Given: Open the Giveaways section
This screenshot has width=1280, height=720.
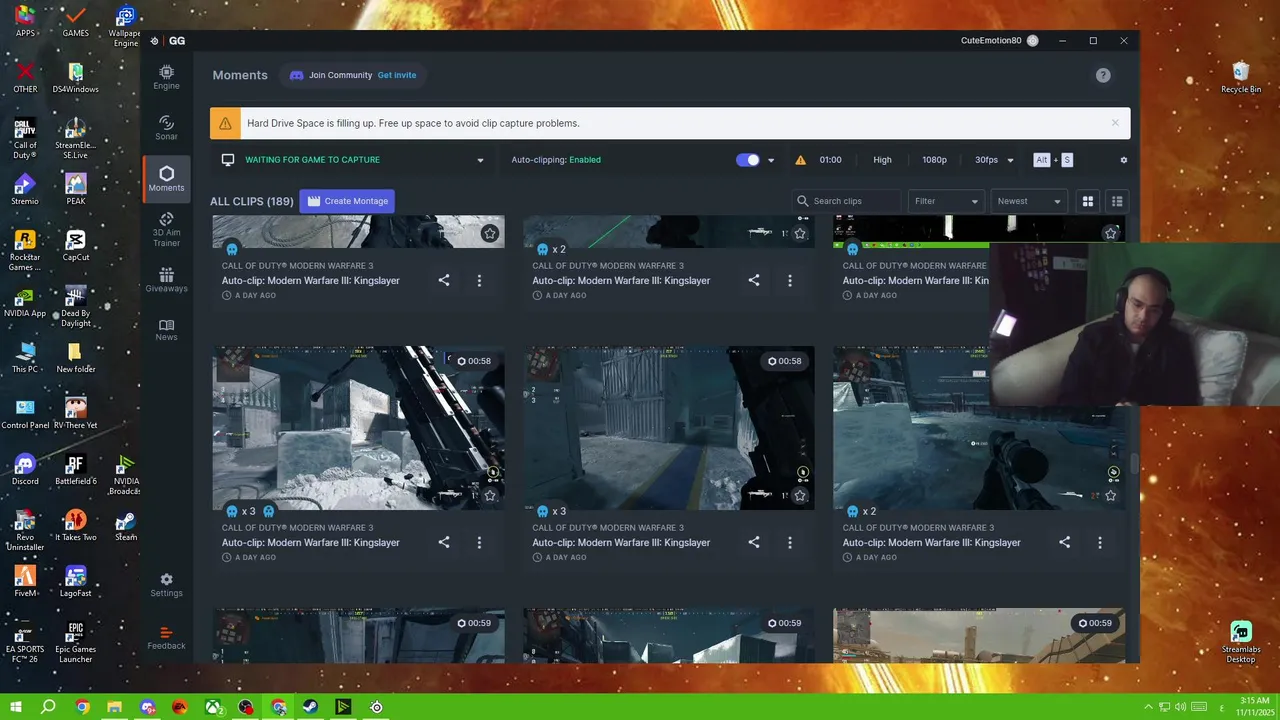Looking at the screenshot, I should tap(166, 280).
